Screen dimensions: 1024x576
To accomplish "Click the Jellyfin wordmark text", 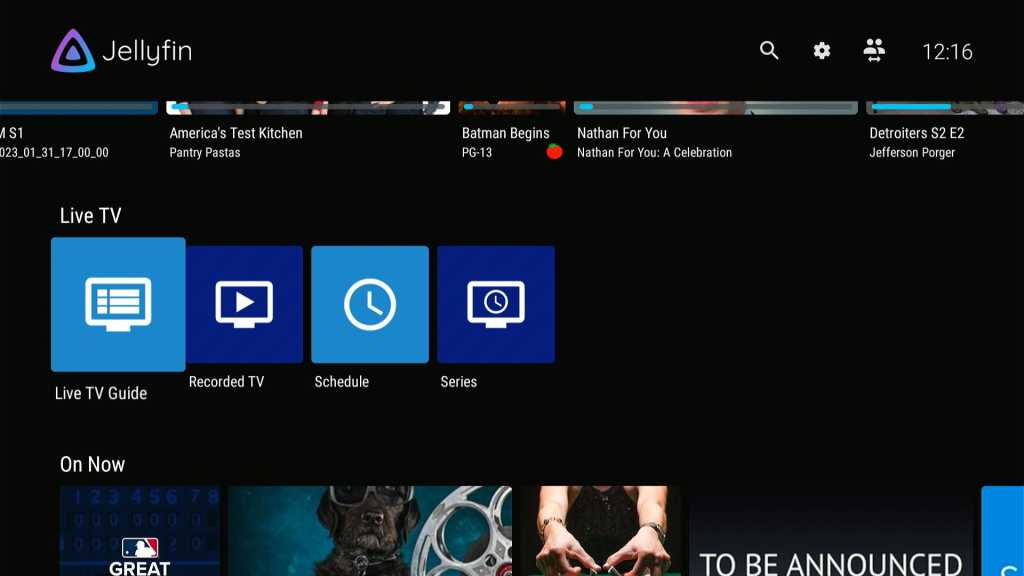I will (x=147, y=51).
